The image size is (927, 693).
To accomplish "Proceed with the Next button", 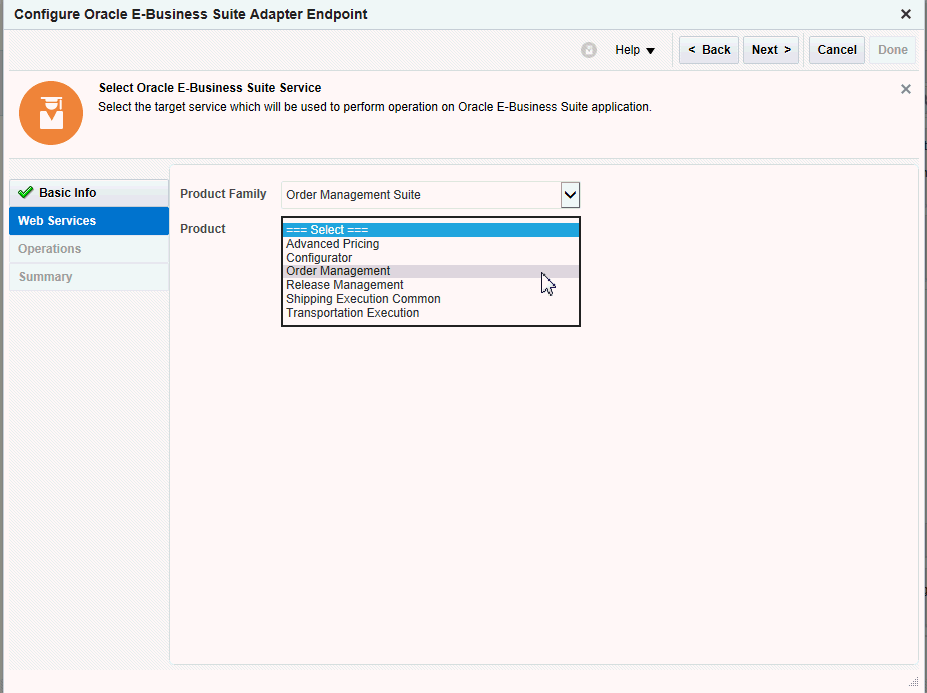I will tap(771, 50).
